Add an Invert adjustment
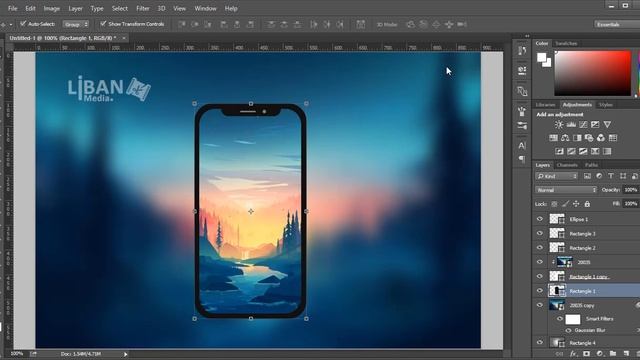This screenshot has height=360, width=640. click(x=559, y=151)
